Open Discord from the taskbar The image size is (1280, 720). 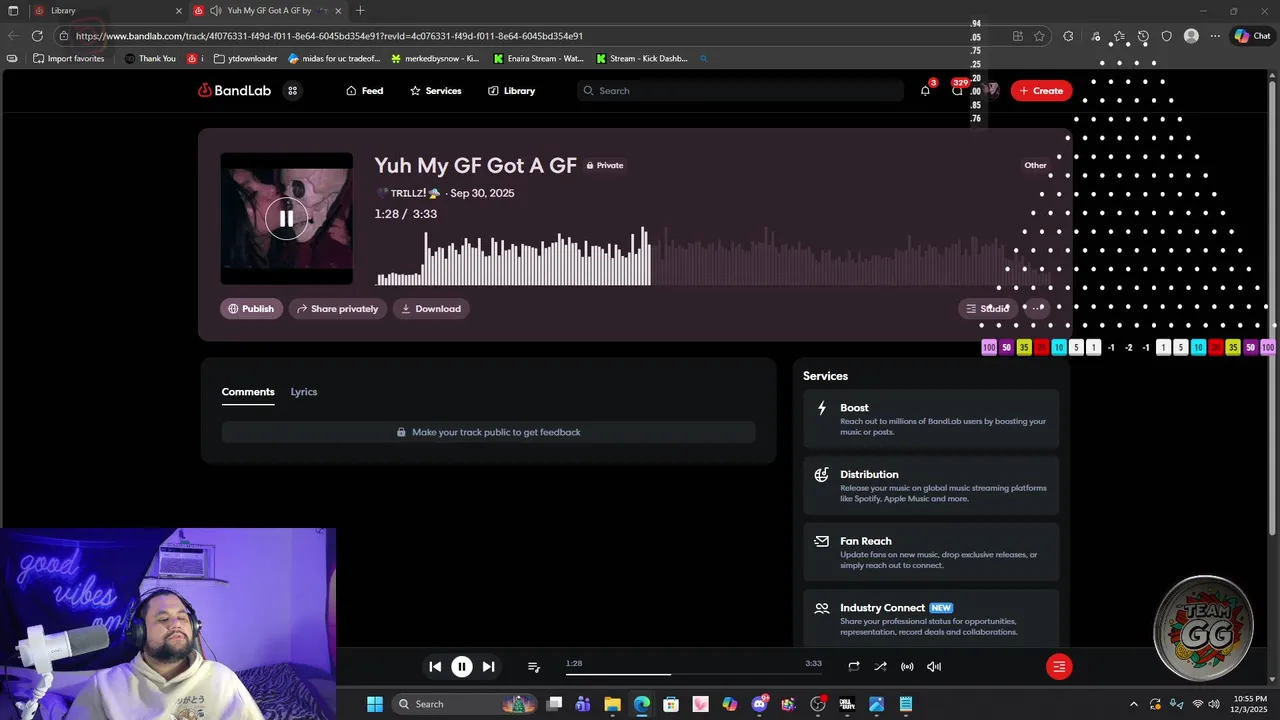759,704
